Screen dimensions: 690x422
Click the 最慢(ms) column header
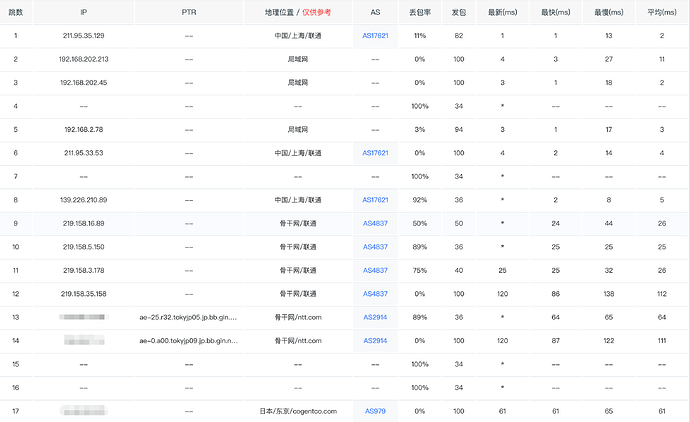point(609,12)
